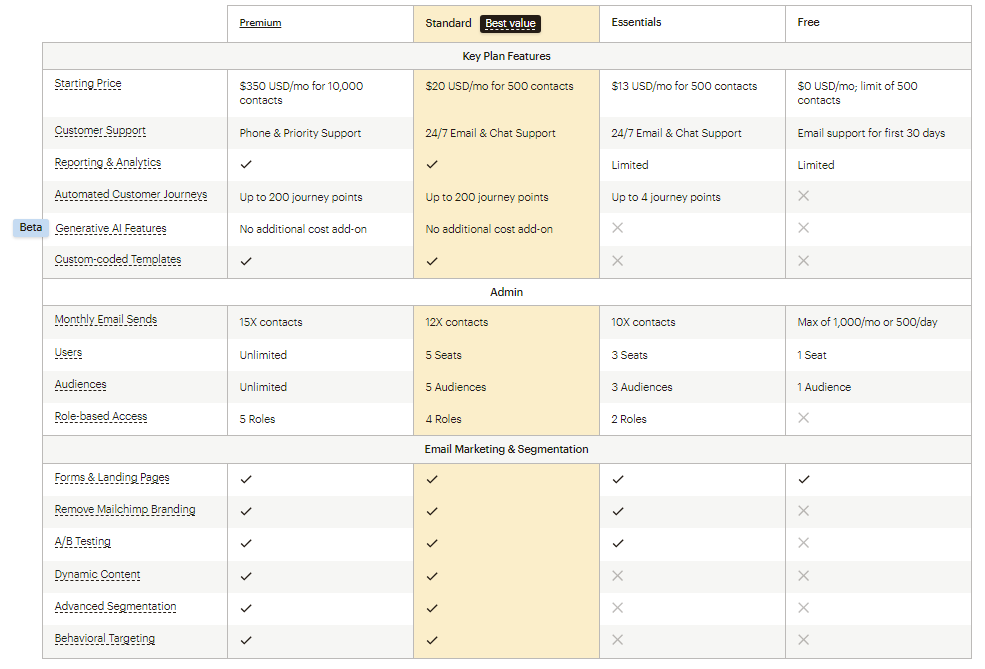The height and width of the screenshot is (669, 985).
Task: Click the Reporting & Analytics link
Action: point(107,162)
